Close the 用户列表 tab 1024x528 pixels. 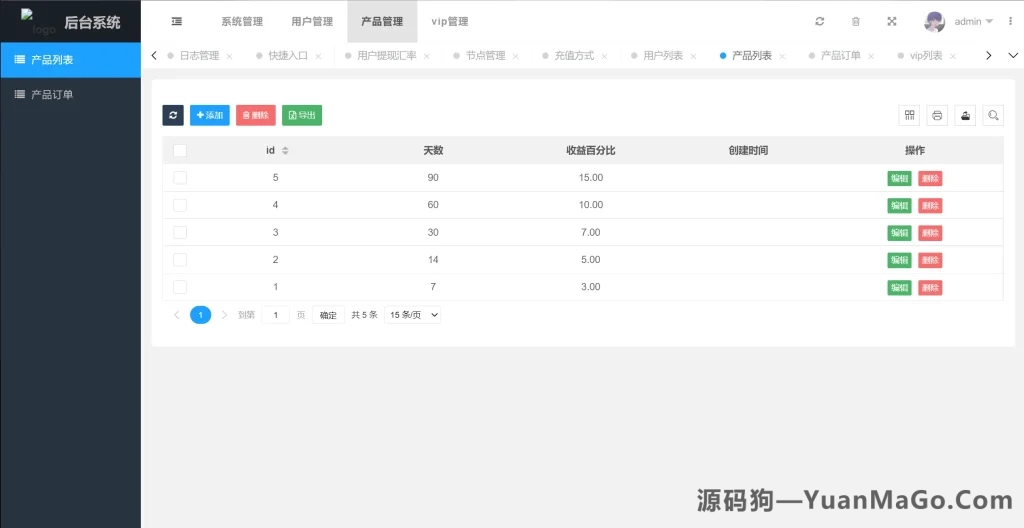click(x=693, y=56)
